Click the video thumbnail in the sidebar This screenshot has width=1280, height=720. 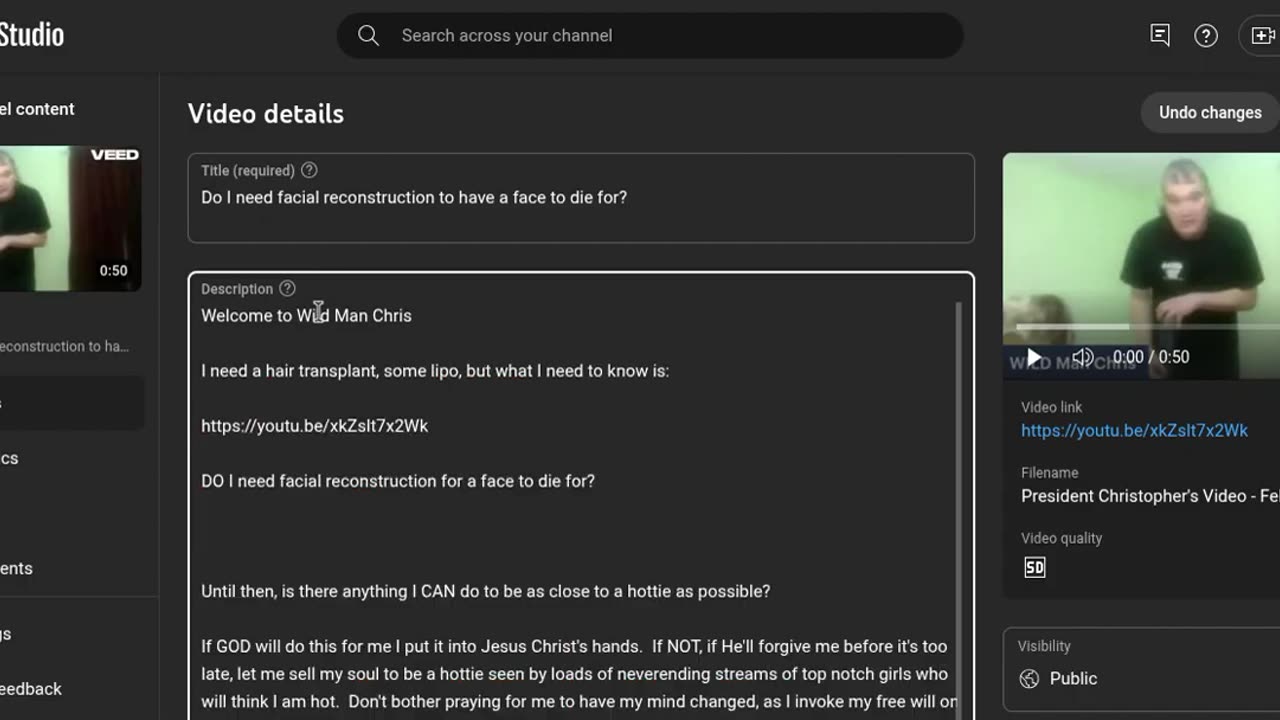[x=70, y=219]
